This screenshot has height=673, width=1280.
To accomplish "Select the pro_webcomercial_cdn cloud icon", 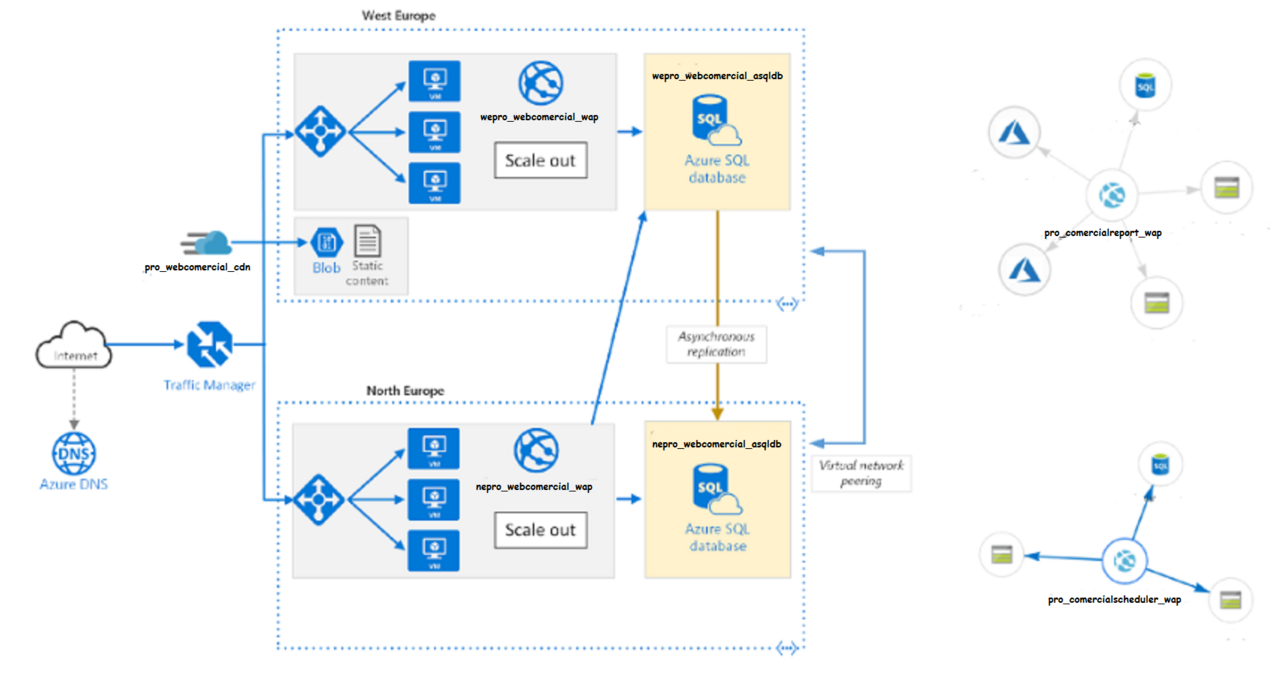I will coord(207,243).
